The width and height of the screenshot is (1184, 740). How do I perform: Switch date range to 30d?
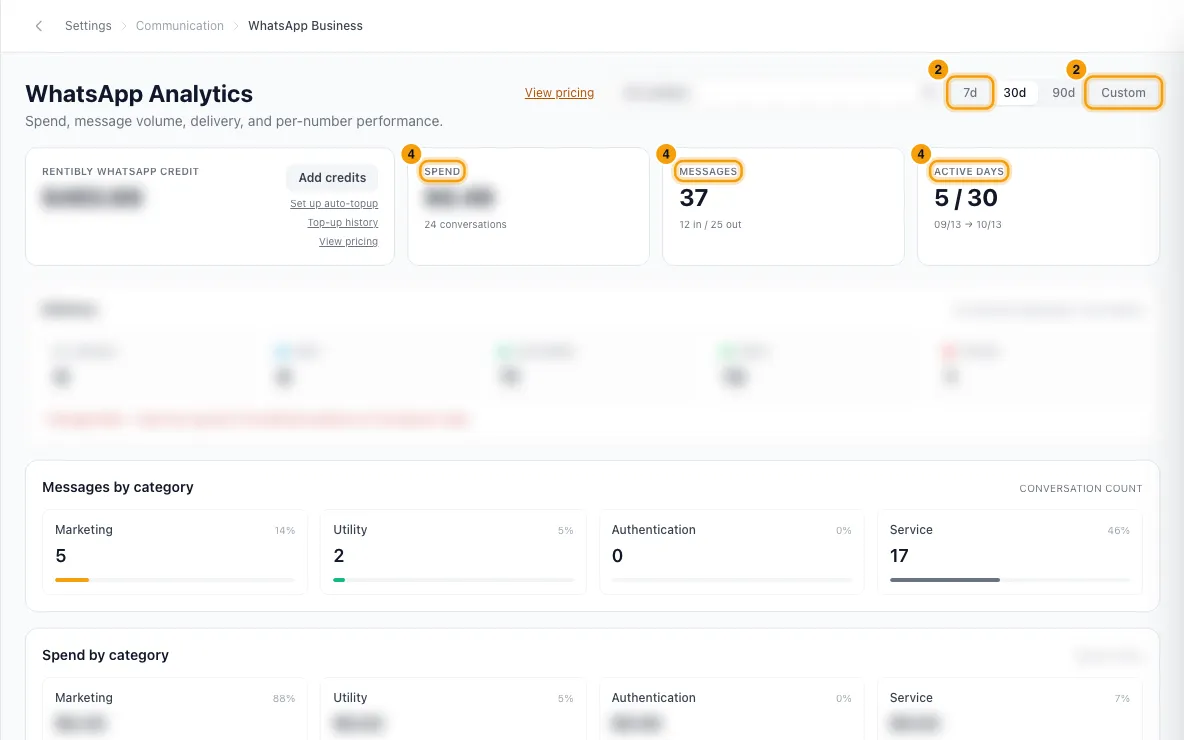tap(1014, 93)
